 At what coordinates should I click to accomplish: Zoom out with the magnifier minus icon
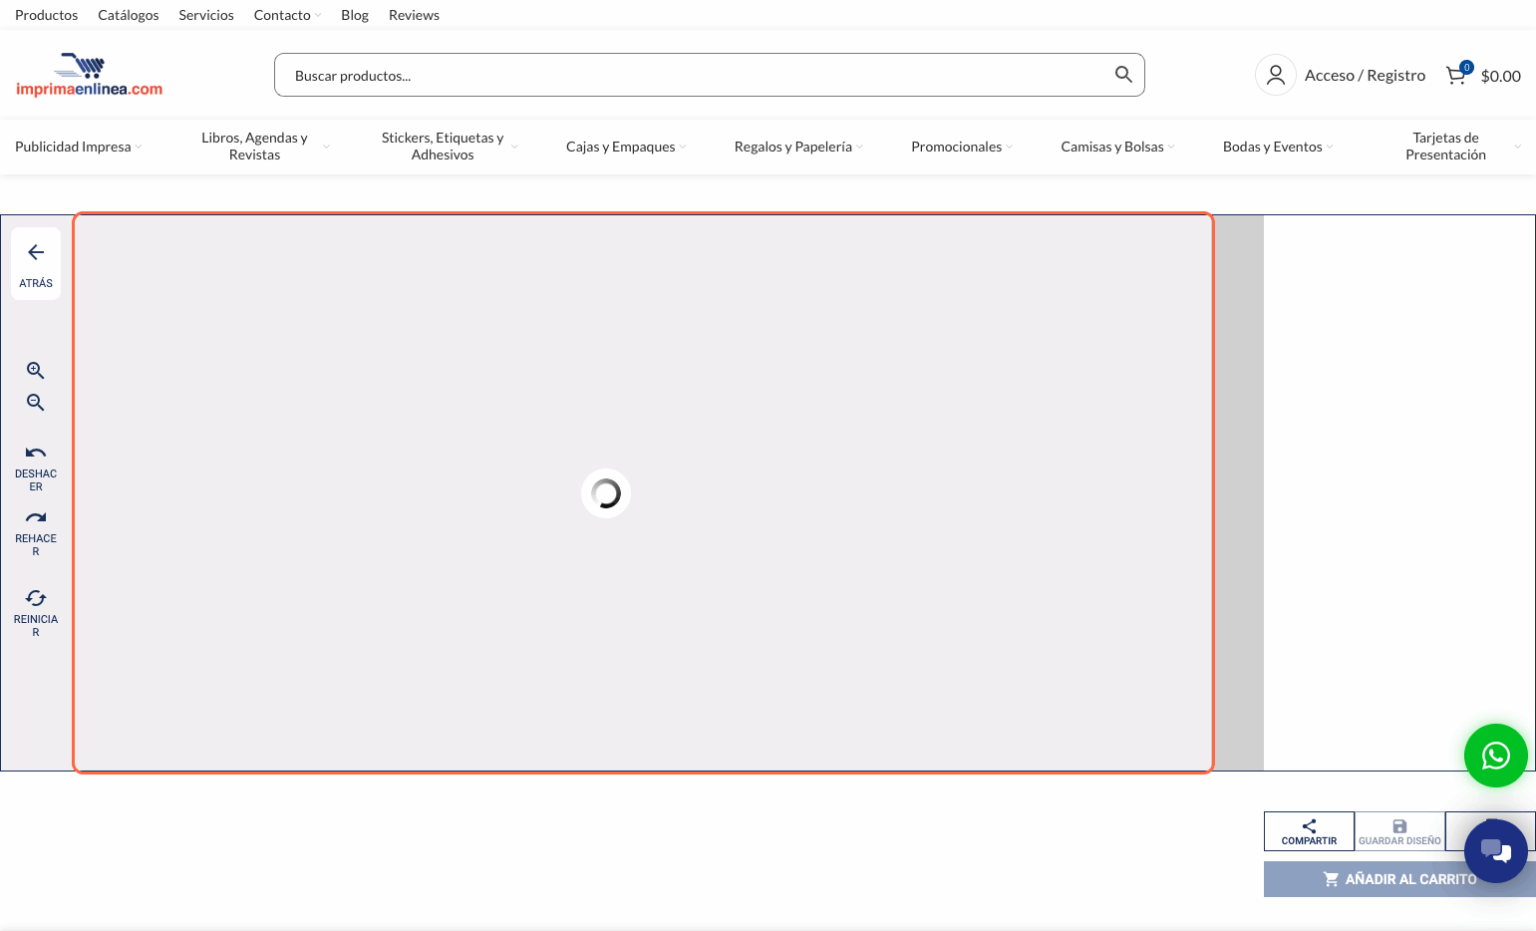pyautogui.click(x=35, y=403)
